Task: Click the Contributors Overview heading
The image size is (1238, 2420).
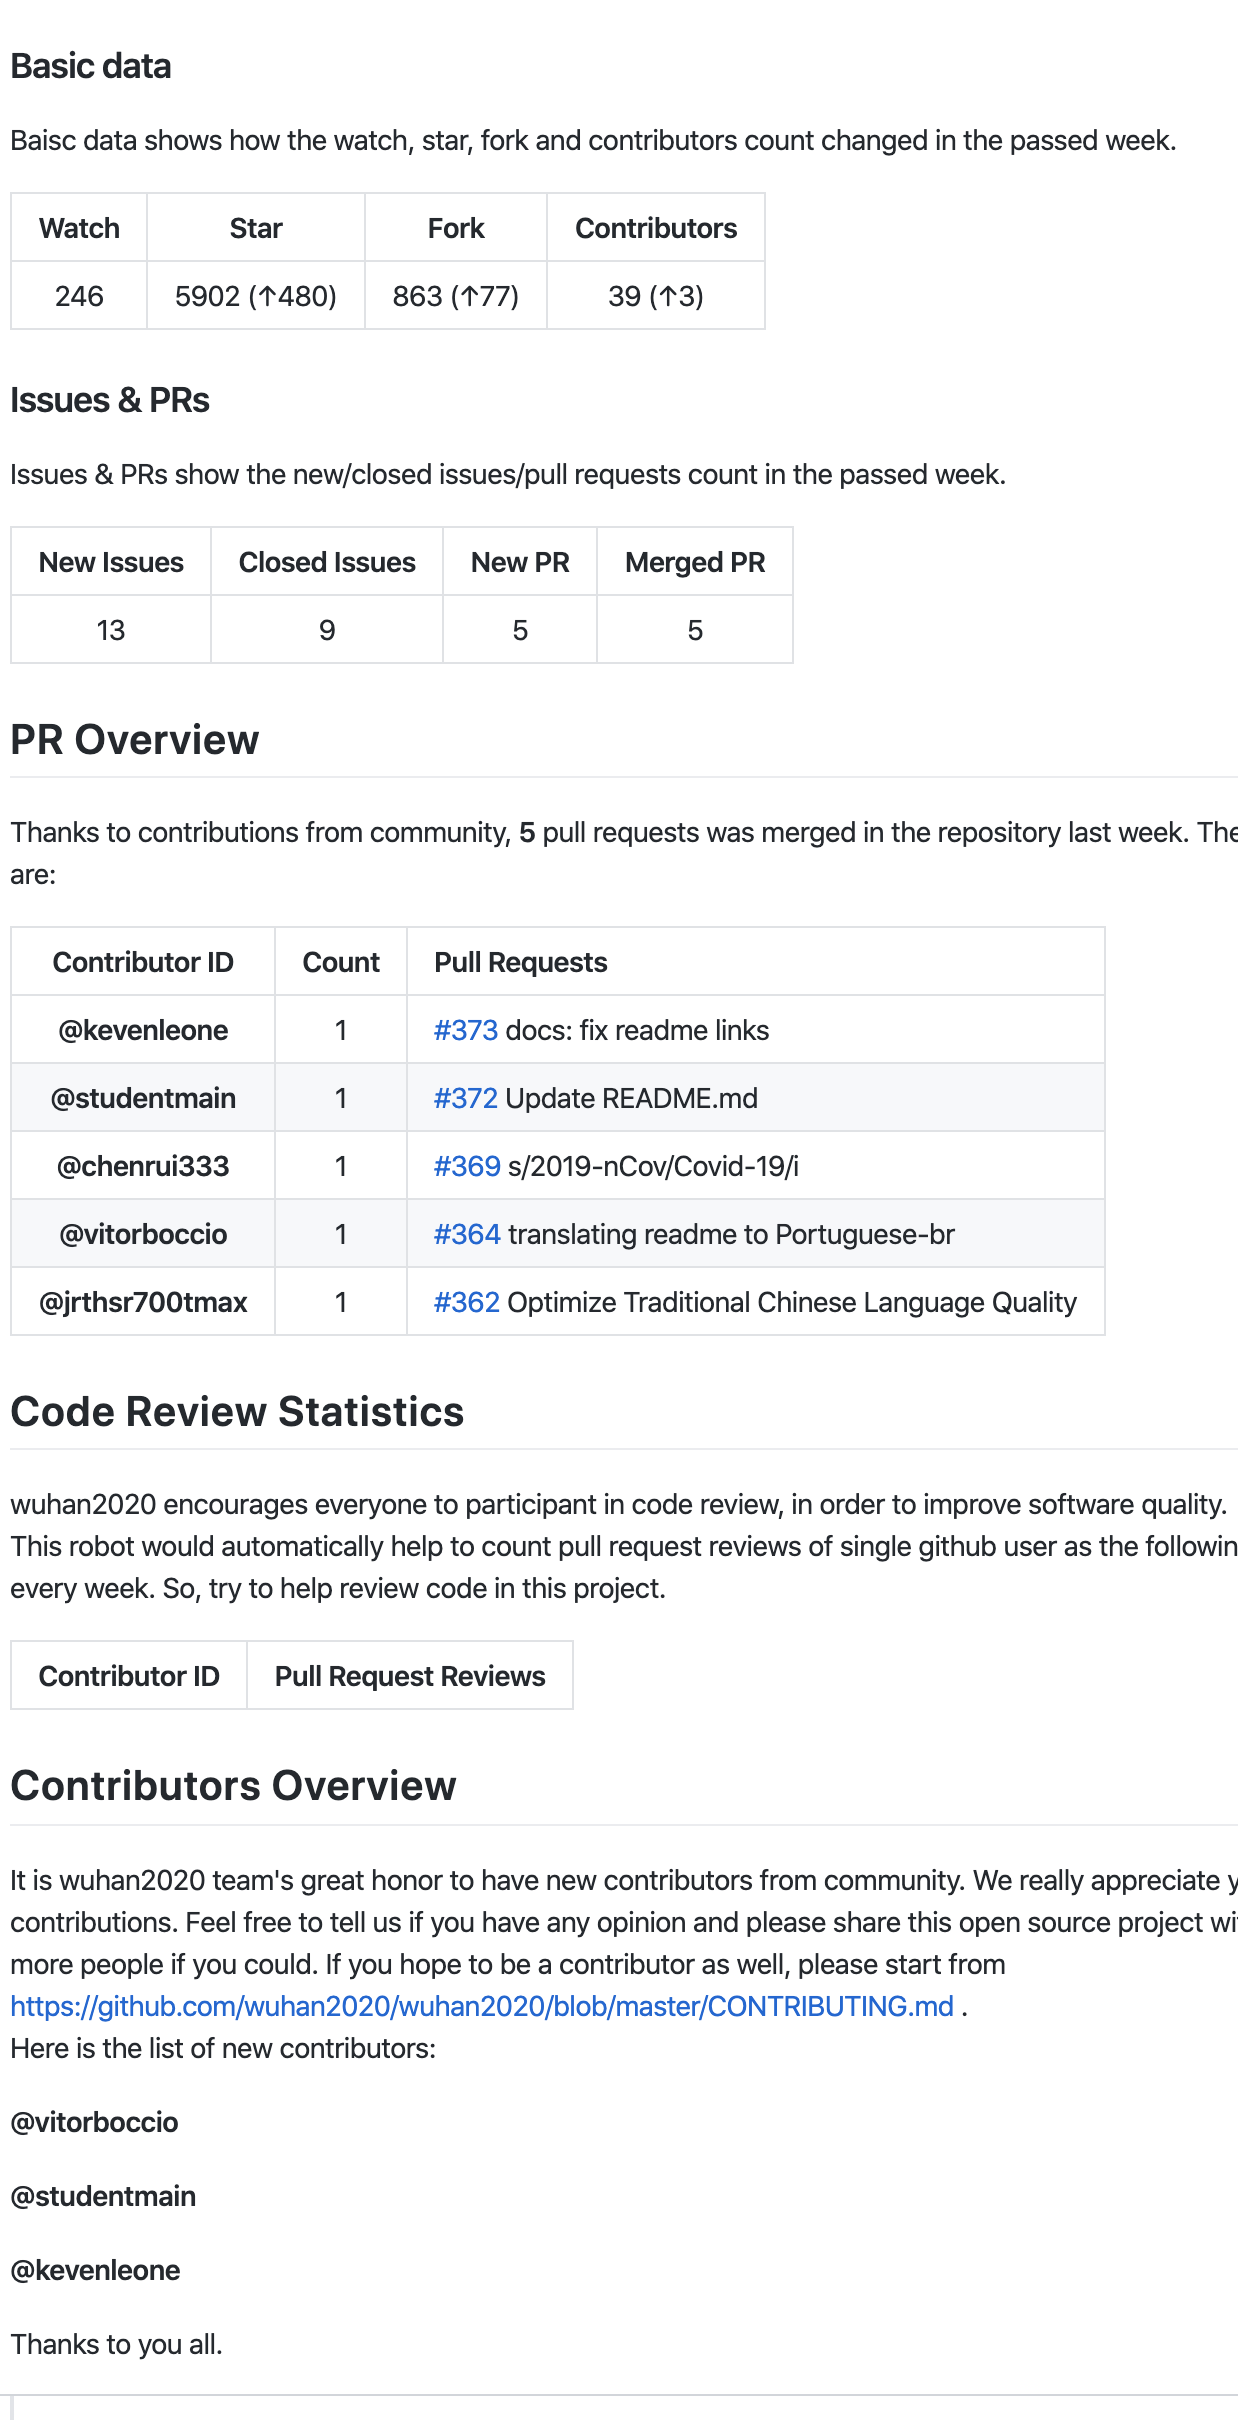Action: coord(233,1786)
